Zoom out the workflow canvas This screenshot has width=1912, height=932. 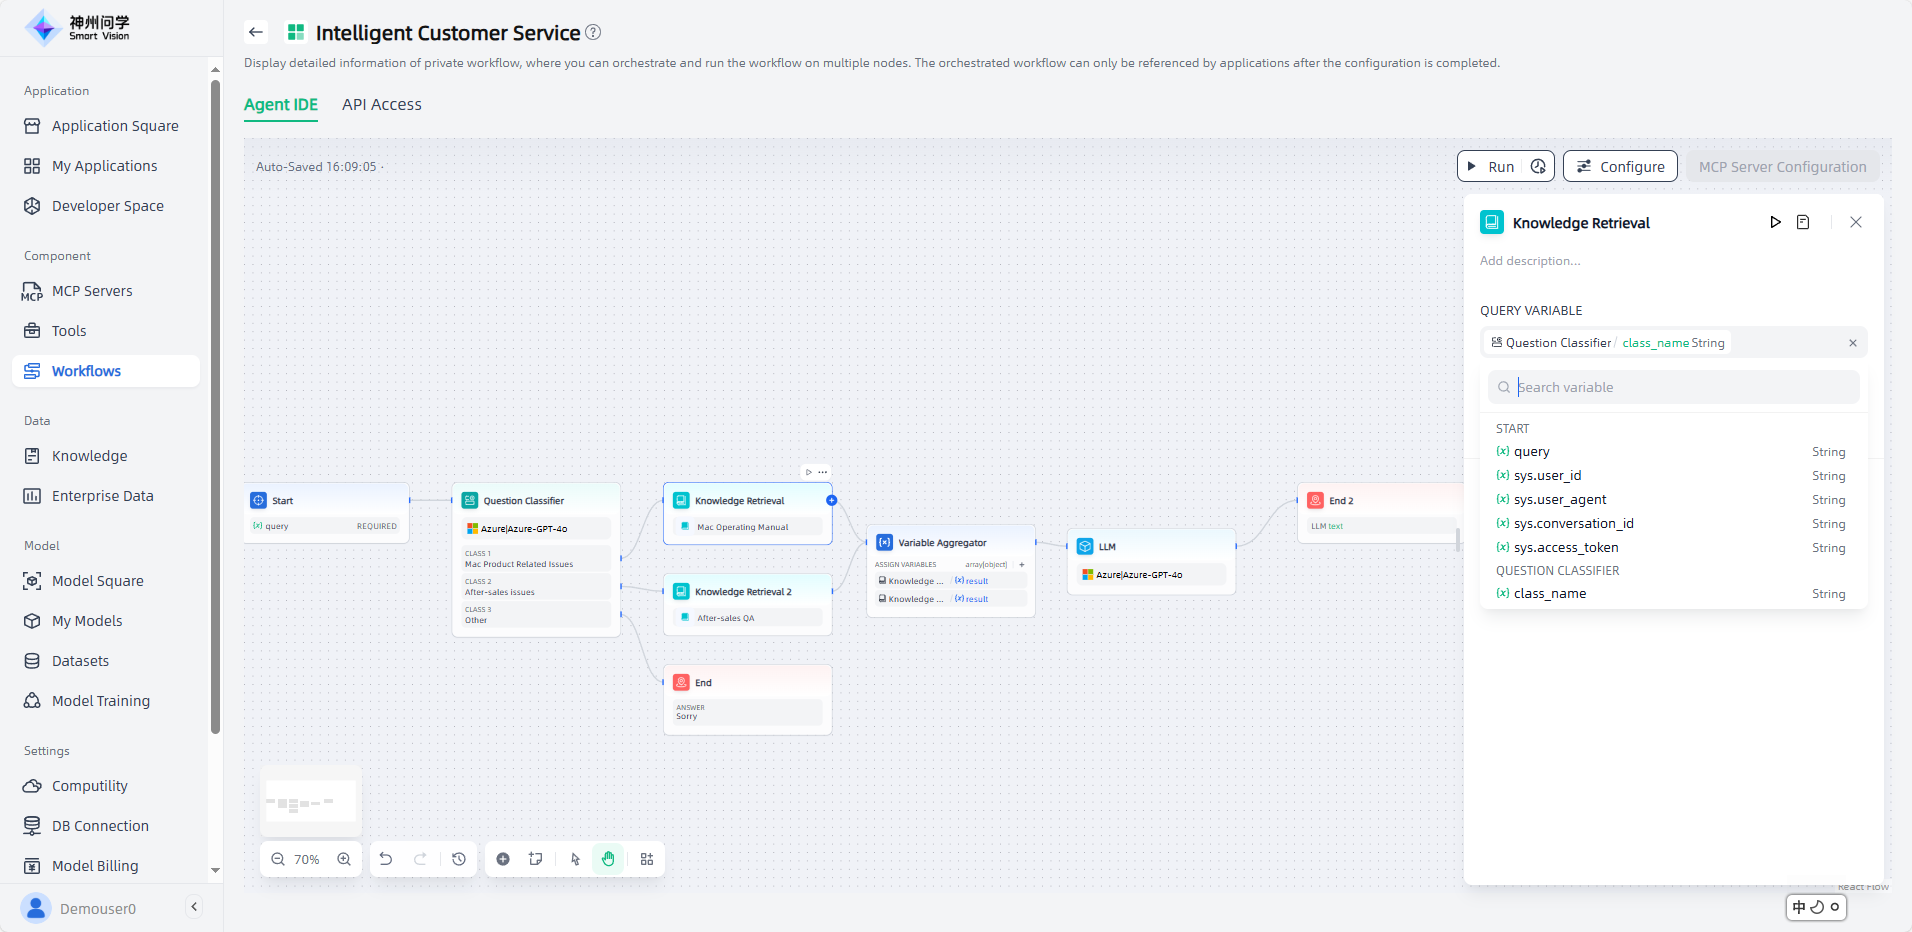point(278,859)
